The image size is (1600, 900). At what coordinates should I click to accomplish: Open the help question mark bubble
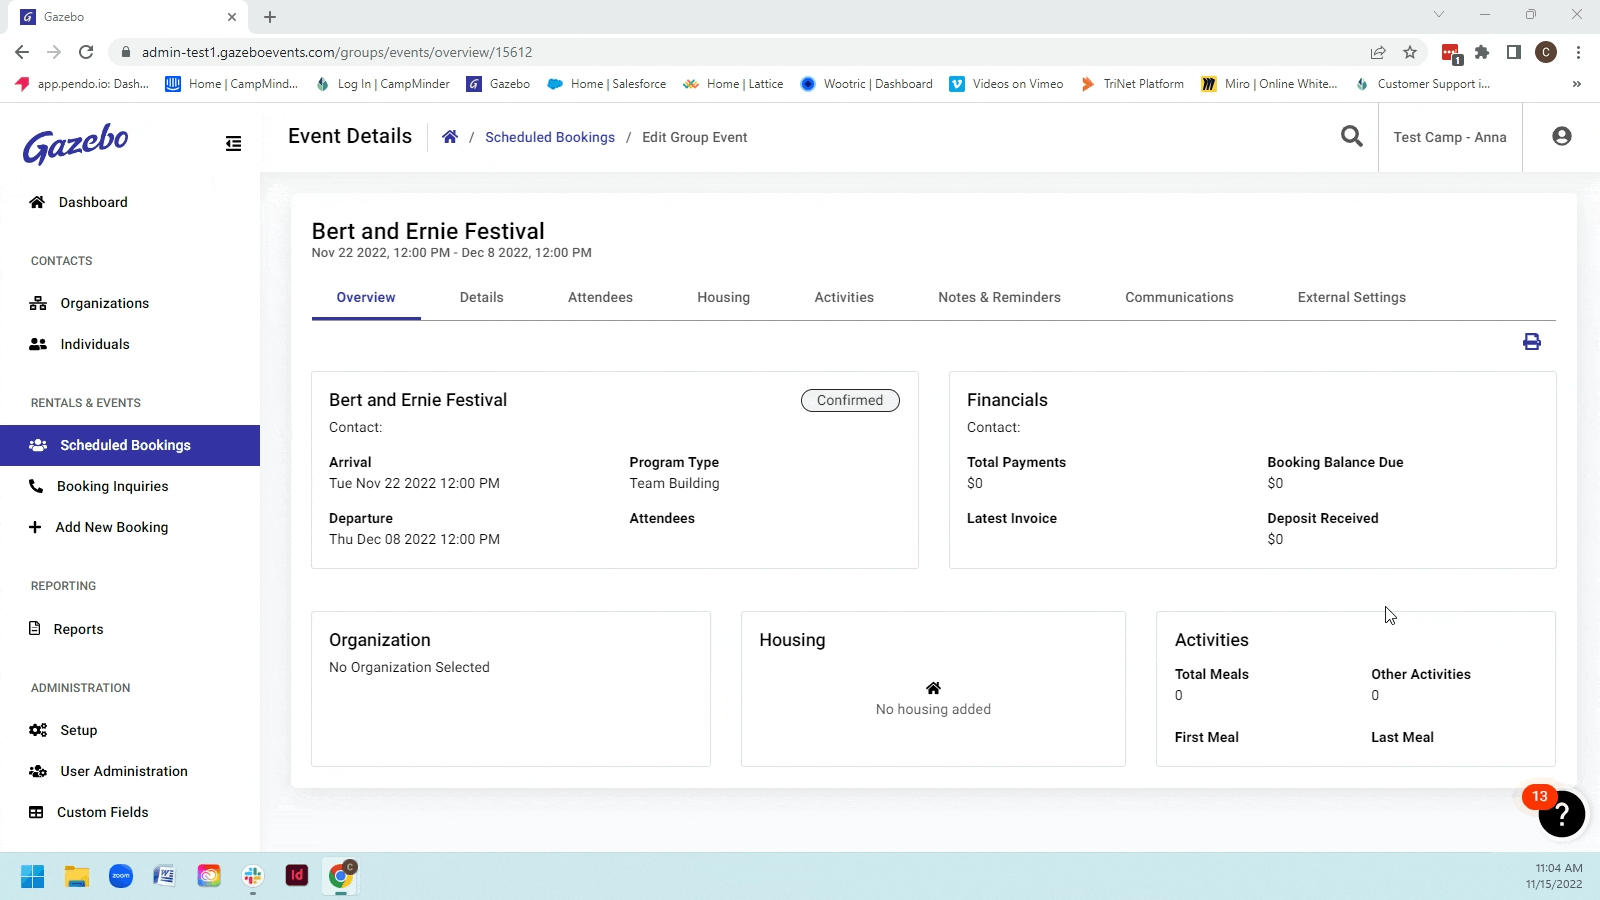click(1561, 814)
